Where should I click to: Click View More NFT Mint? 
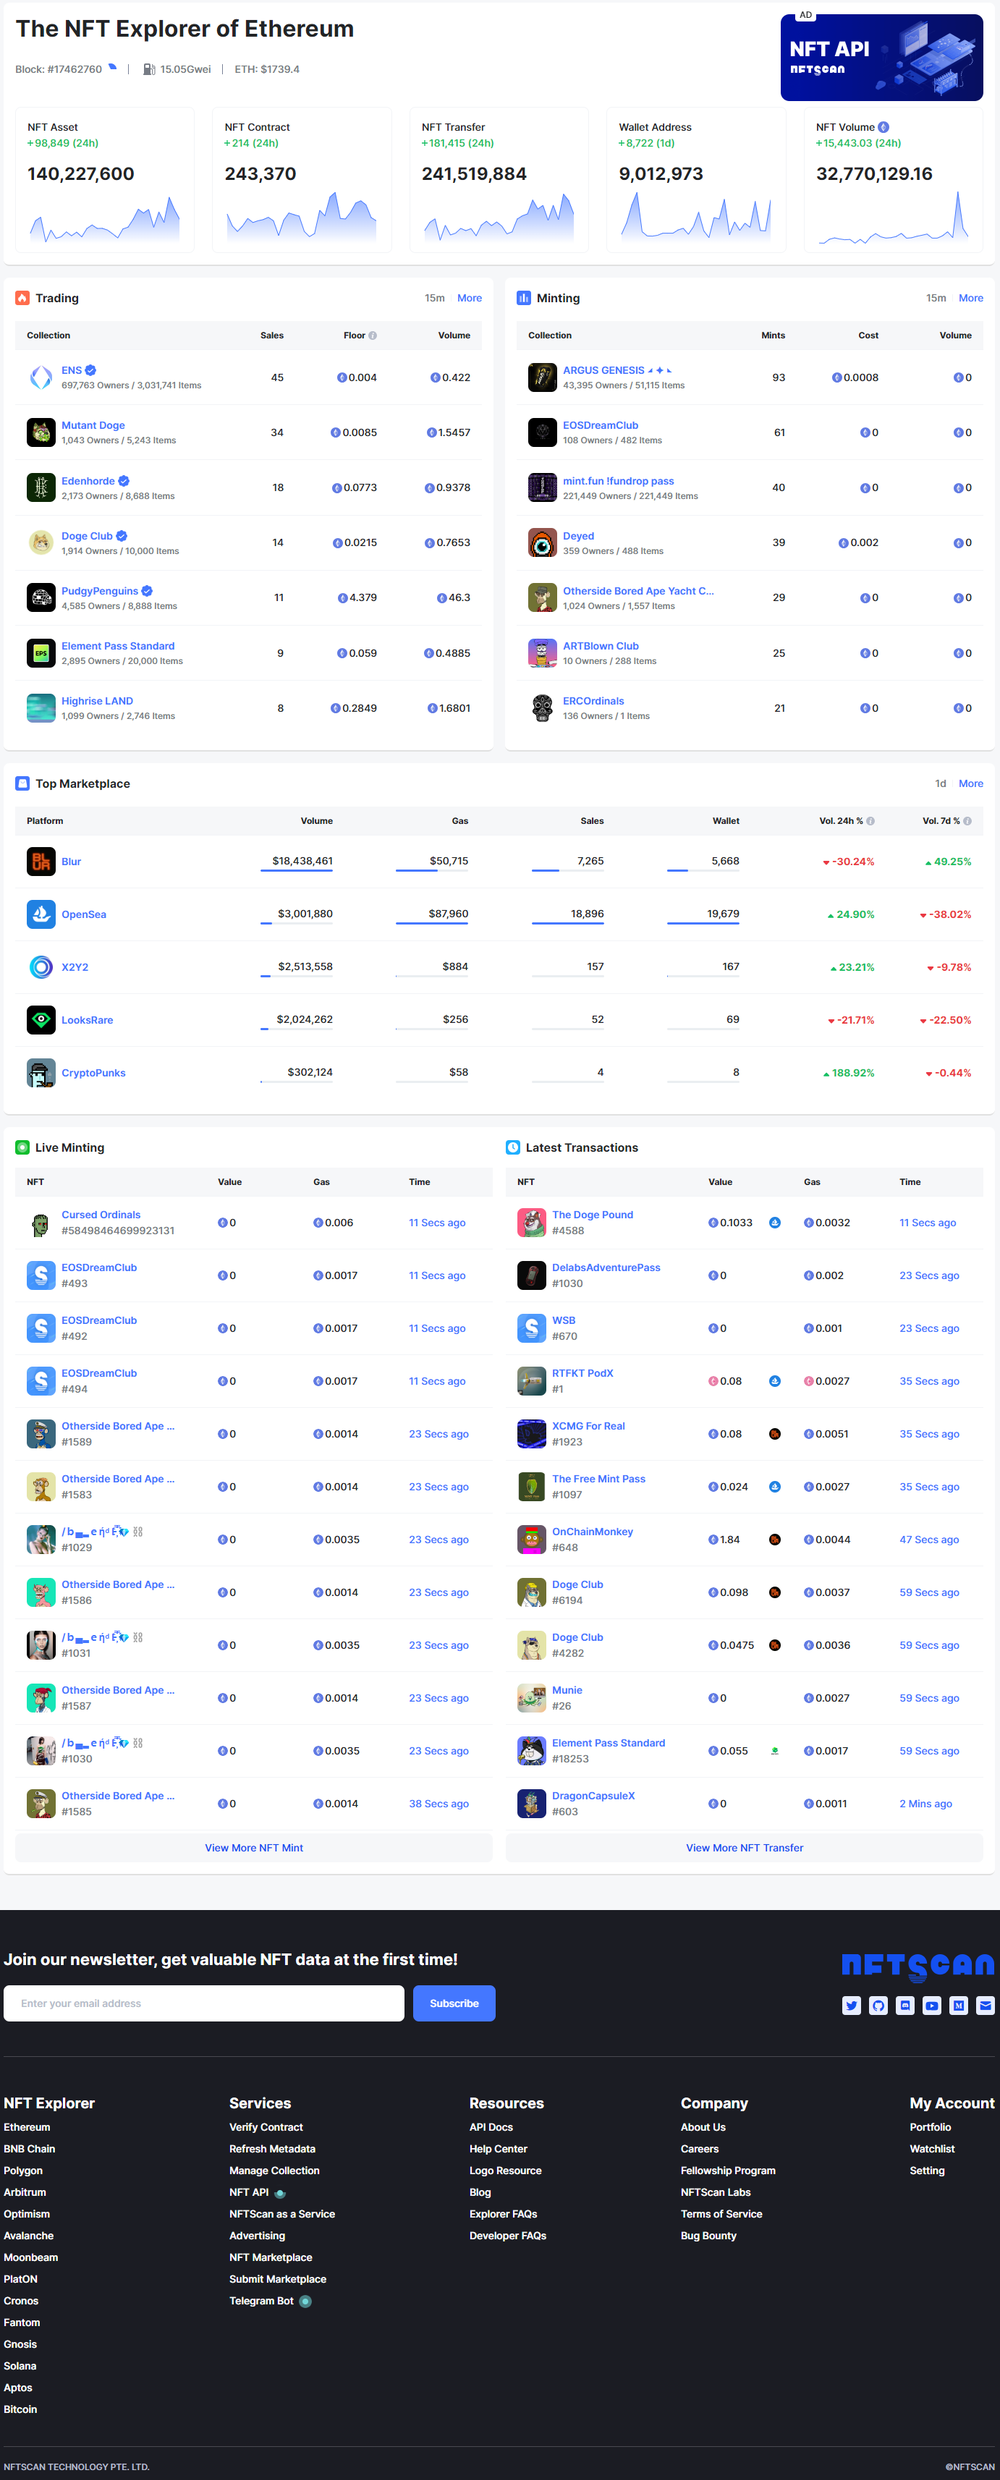tap(254, 1848)
